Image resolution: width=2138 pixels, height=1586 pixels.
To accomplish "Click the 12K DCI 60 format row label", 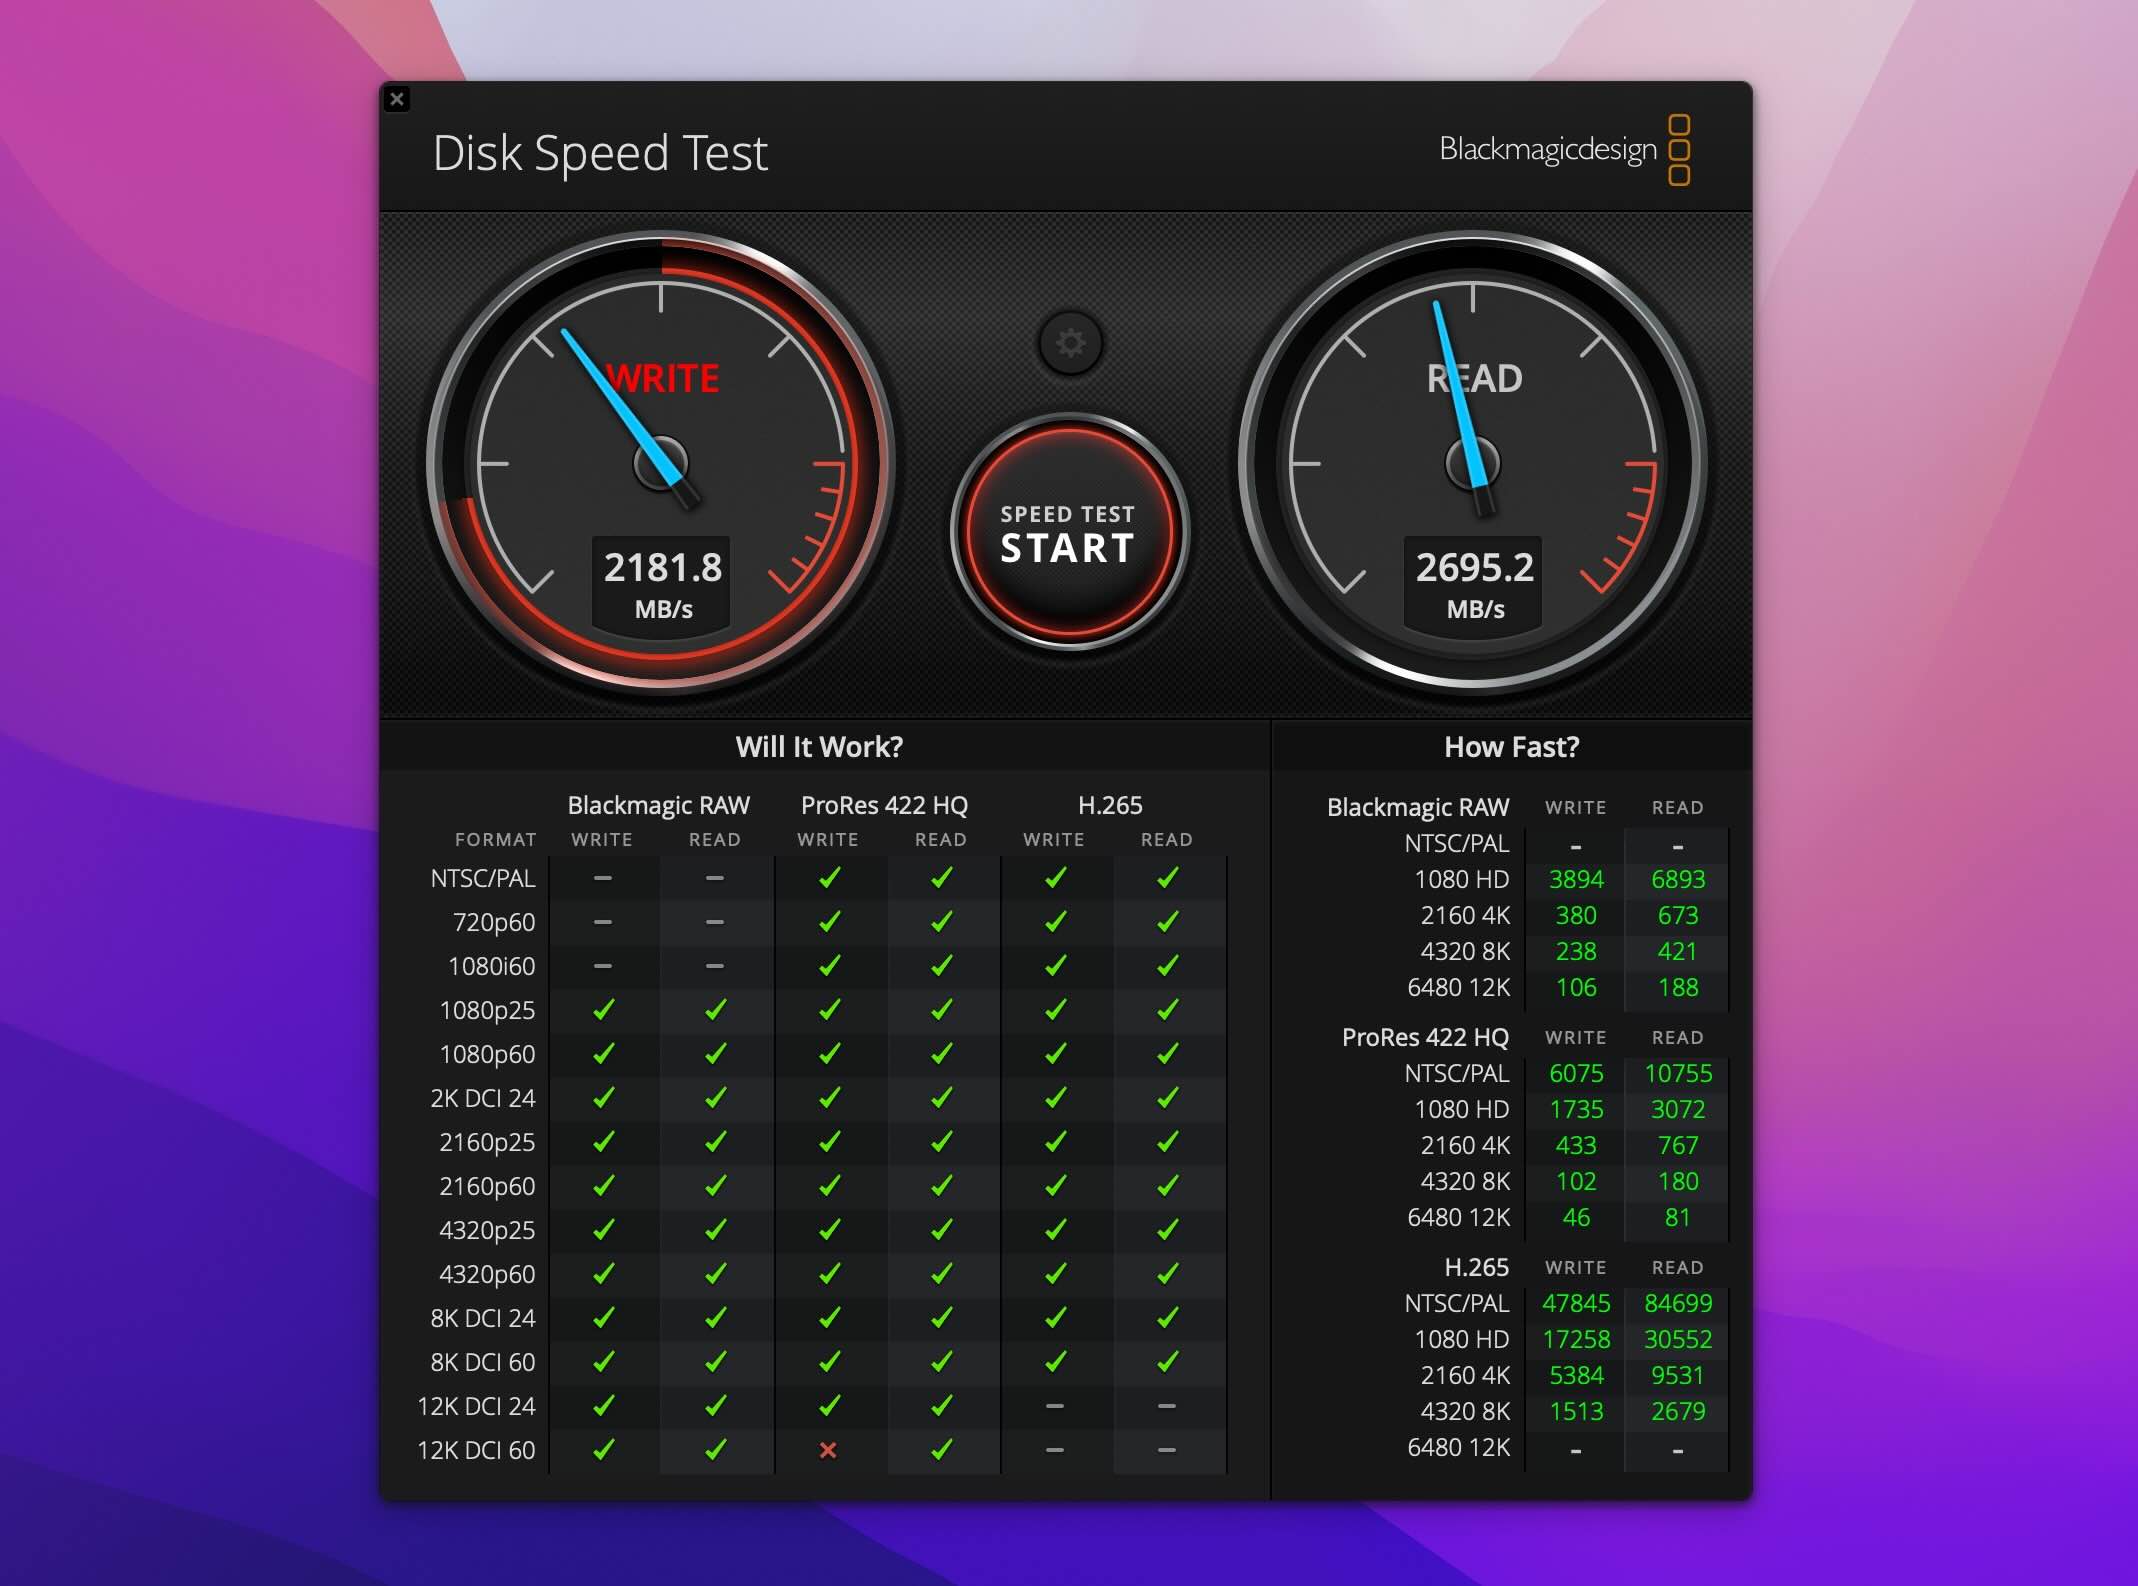I will (x=476, y=1450).
